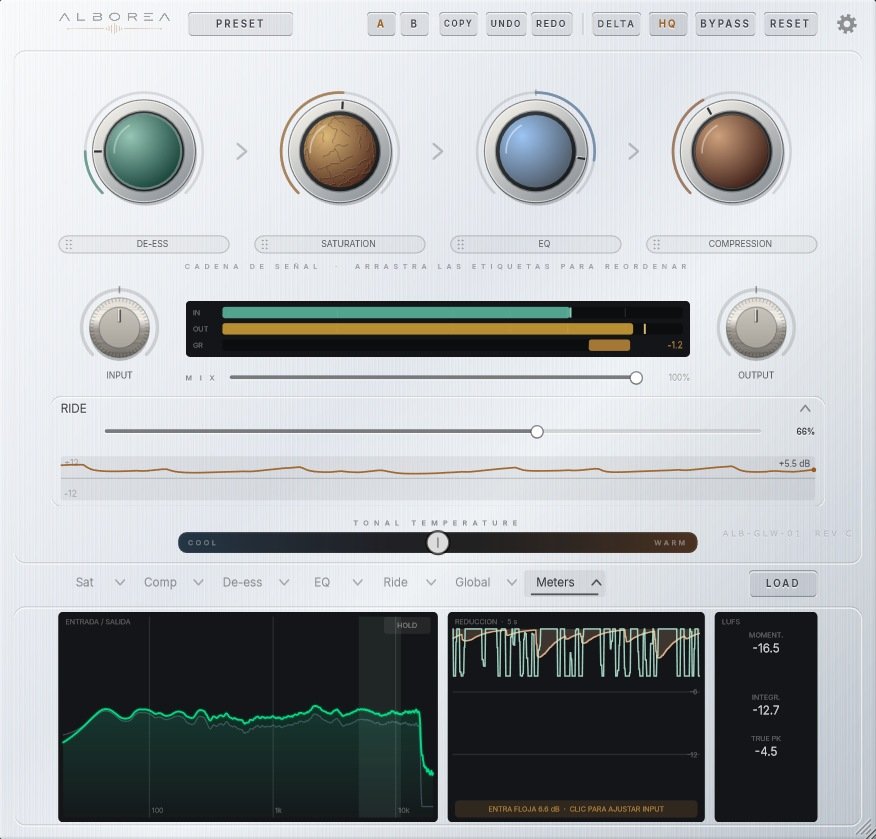Collapse the RIDE section chevron

(805, 409)
